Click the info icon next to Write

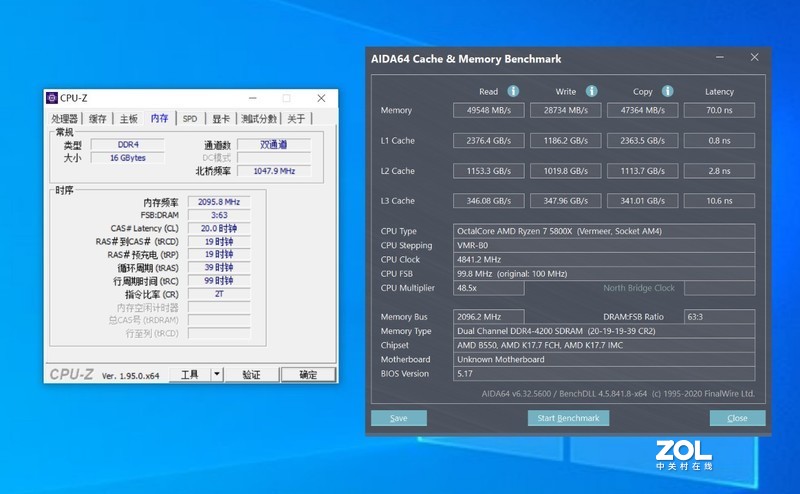pyautogui.click(x=591, y=91)
